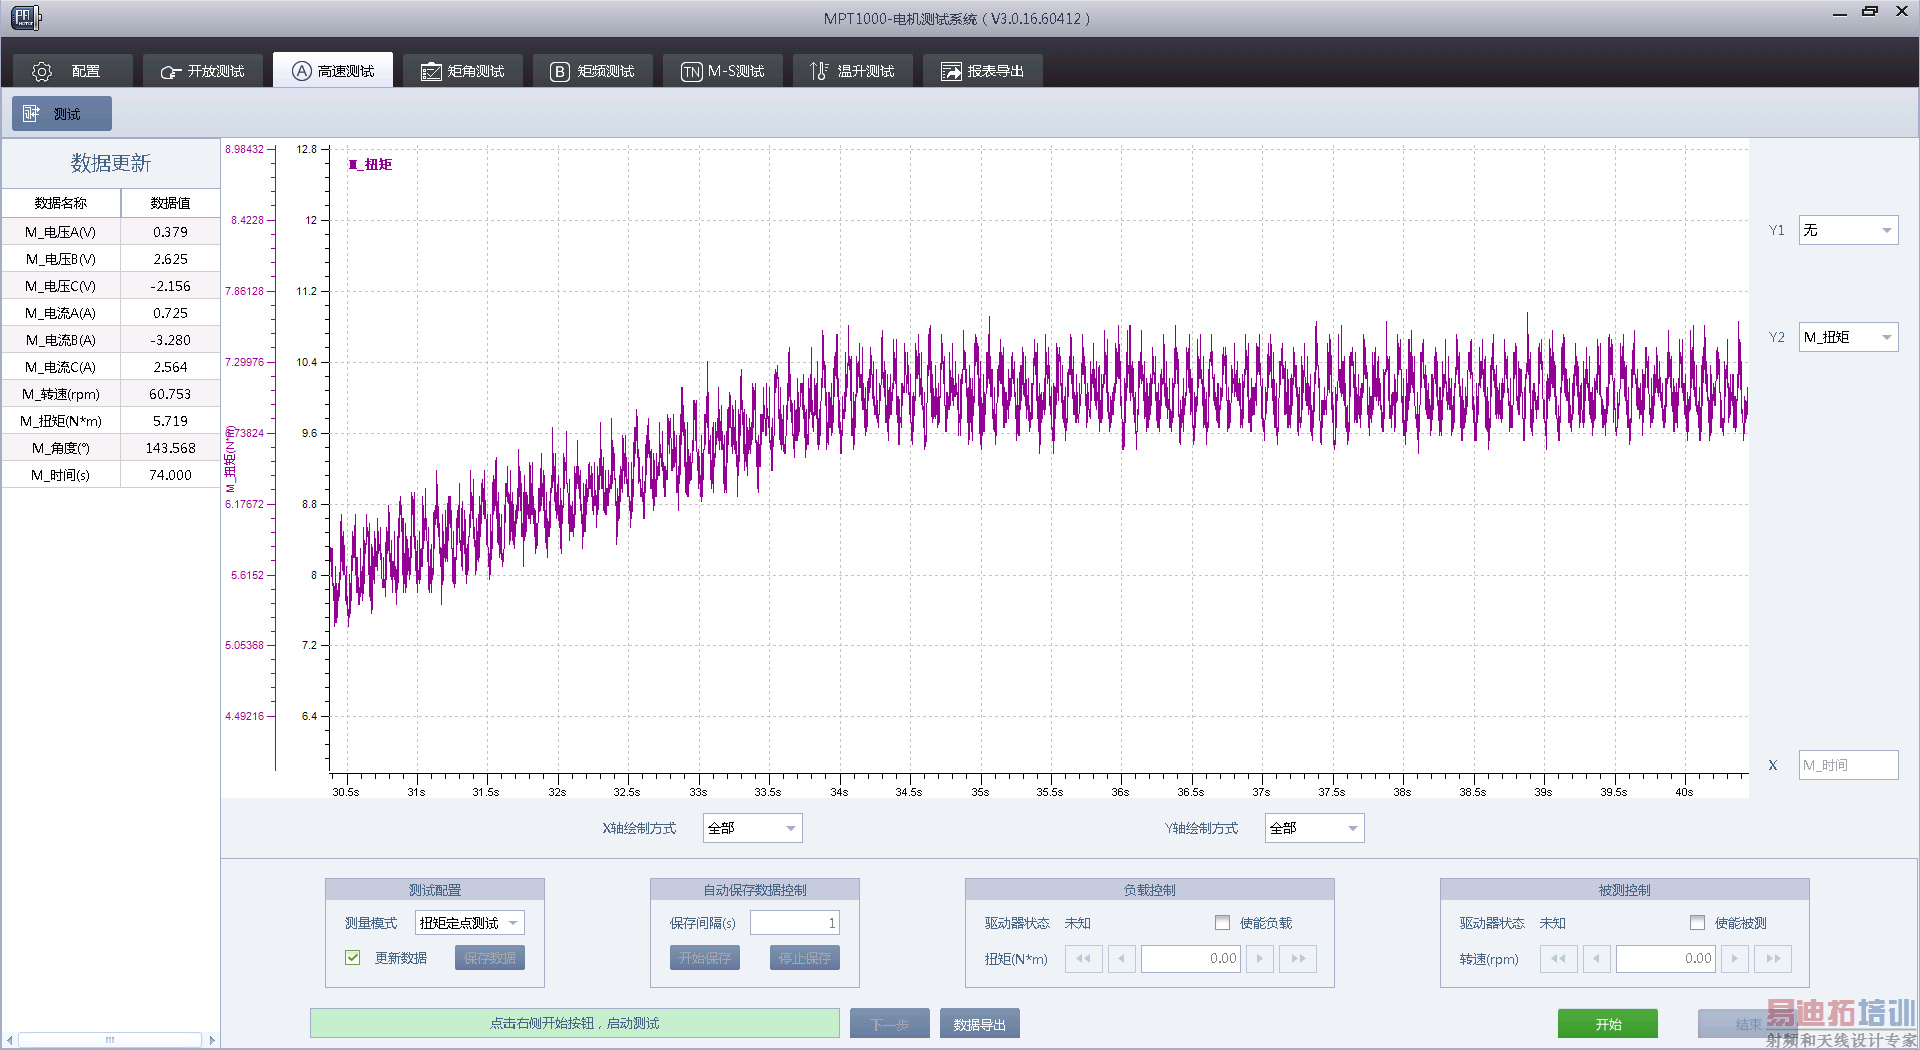Enable the 使能负载 checkbox

(x=1222, y=923)
